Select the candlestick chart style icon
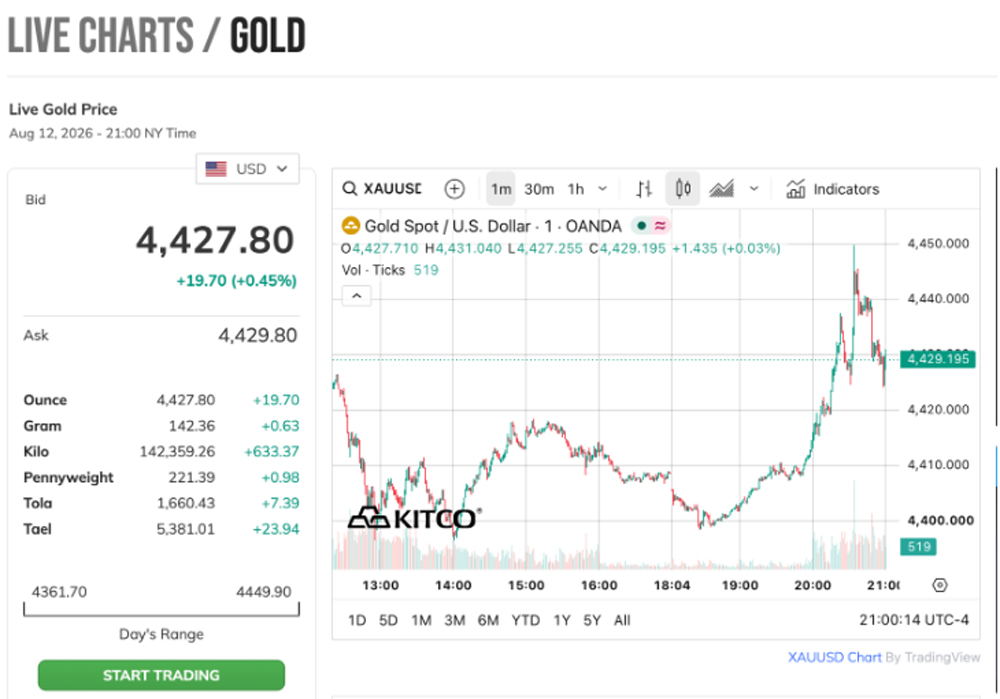 [682, 189]
